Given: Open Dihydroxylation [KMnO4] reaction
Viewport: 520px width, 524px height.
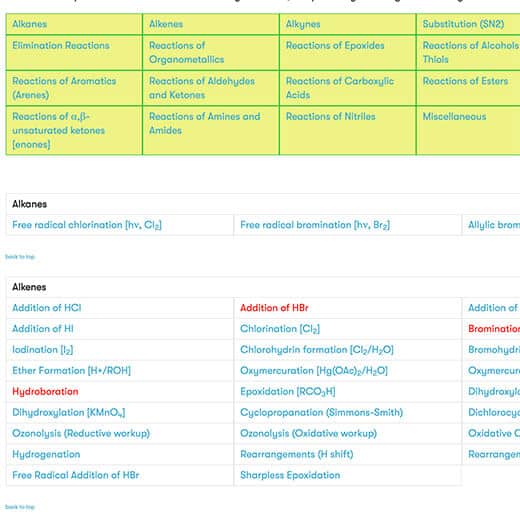Looking at the screenshot, I should point(69,413).
